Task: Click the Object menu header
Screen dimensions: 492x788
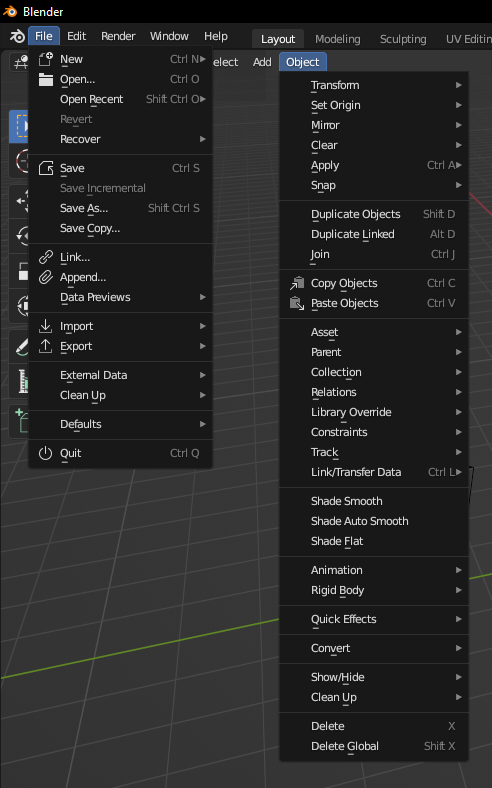Action: click(303, 62)
